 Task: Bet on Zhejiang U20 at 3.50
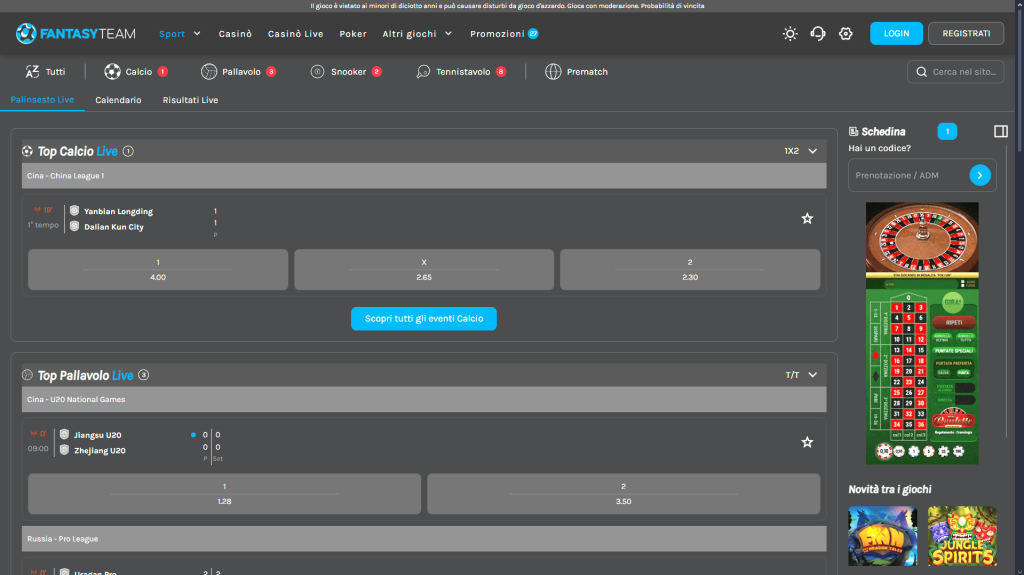[x=624, y=493]
